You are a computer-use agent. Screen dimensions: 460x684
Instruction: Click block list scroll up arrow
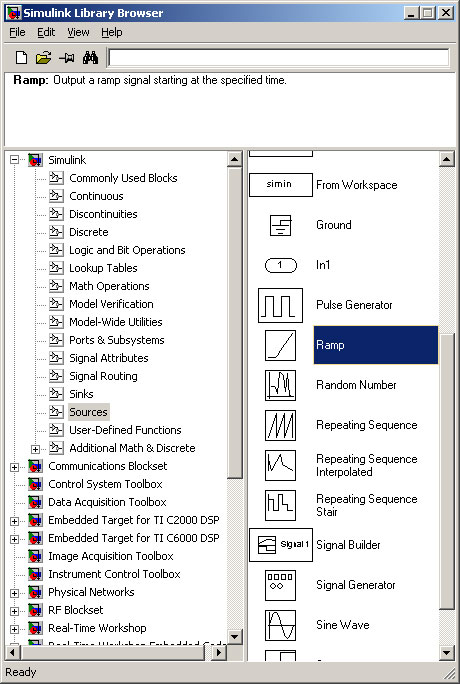446,159
